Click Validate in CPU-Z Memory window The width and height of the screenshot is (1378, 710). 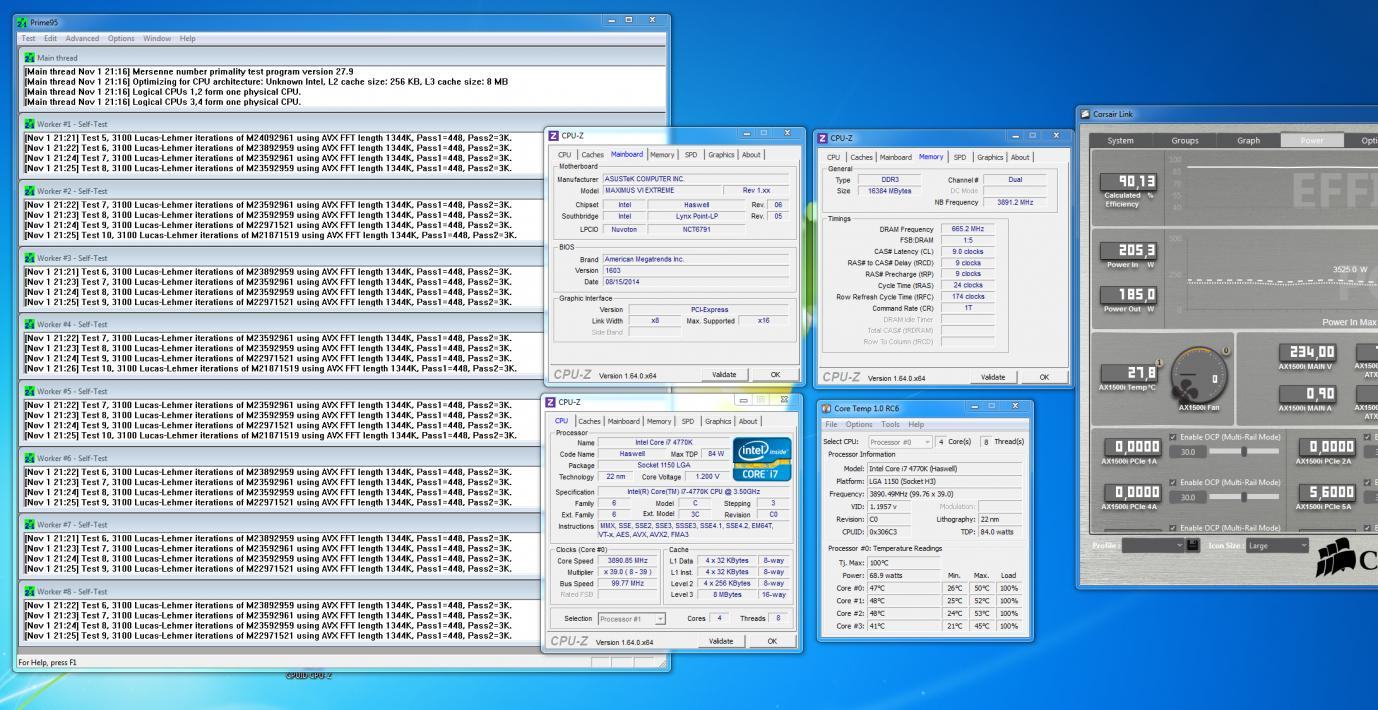pos(993,377)
